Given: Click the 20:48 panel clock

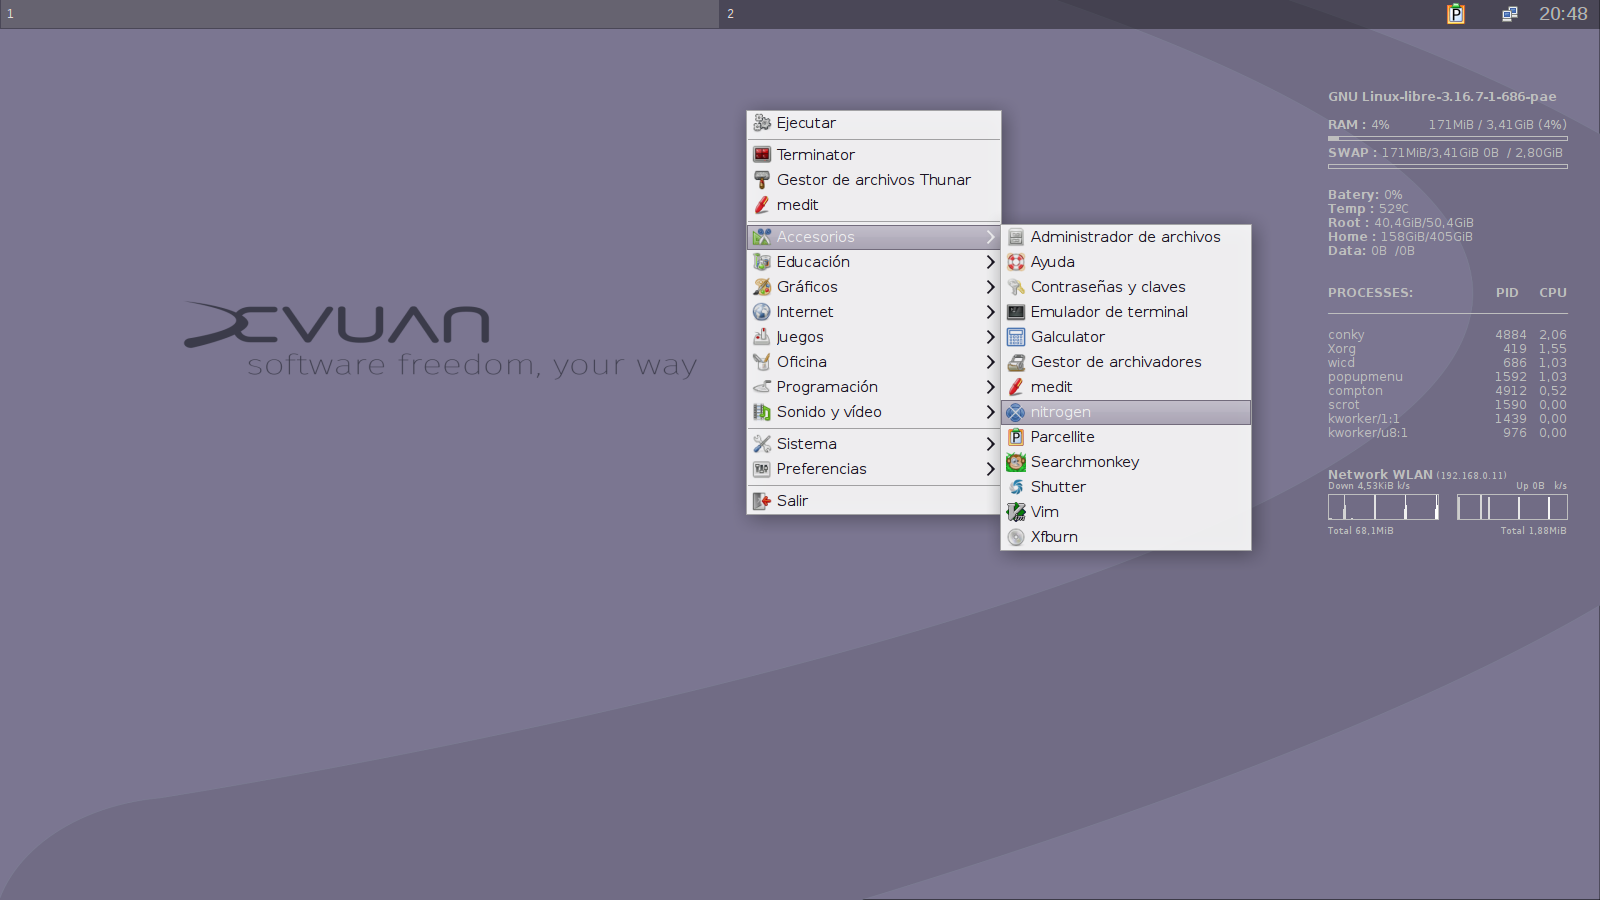Looking at the screenshot, I should click(x=1563, y=14).
